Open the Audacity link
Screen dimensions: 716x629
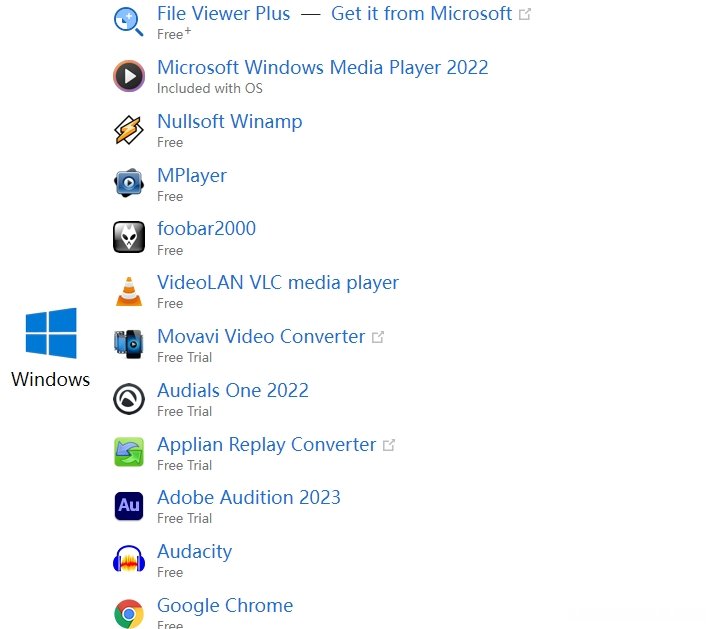point(195,552)
